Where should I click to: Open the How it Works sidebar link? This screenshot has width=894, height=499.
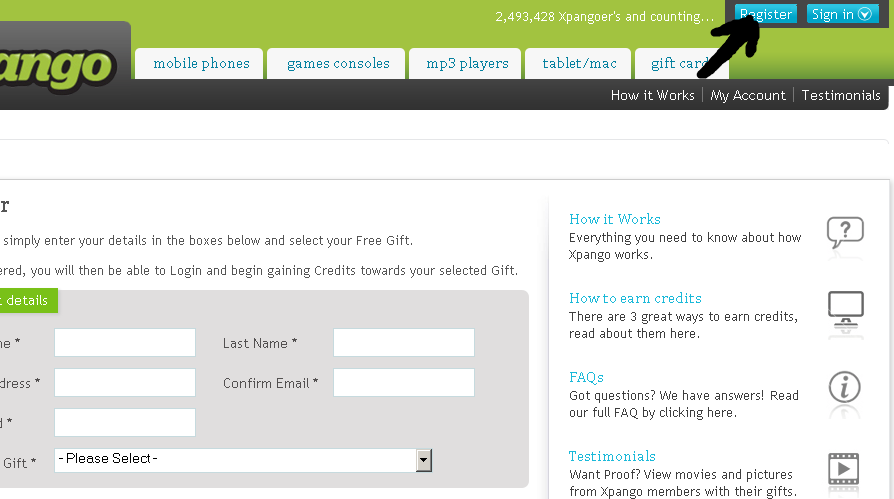(x=615, y=219)
